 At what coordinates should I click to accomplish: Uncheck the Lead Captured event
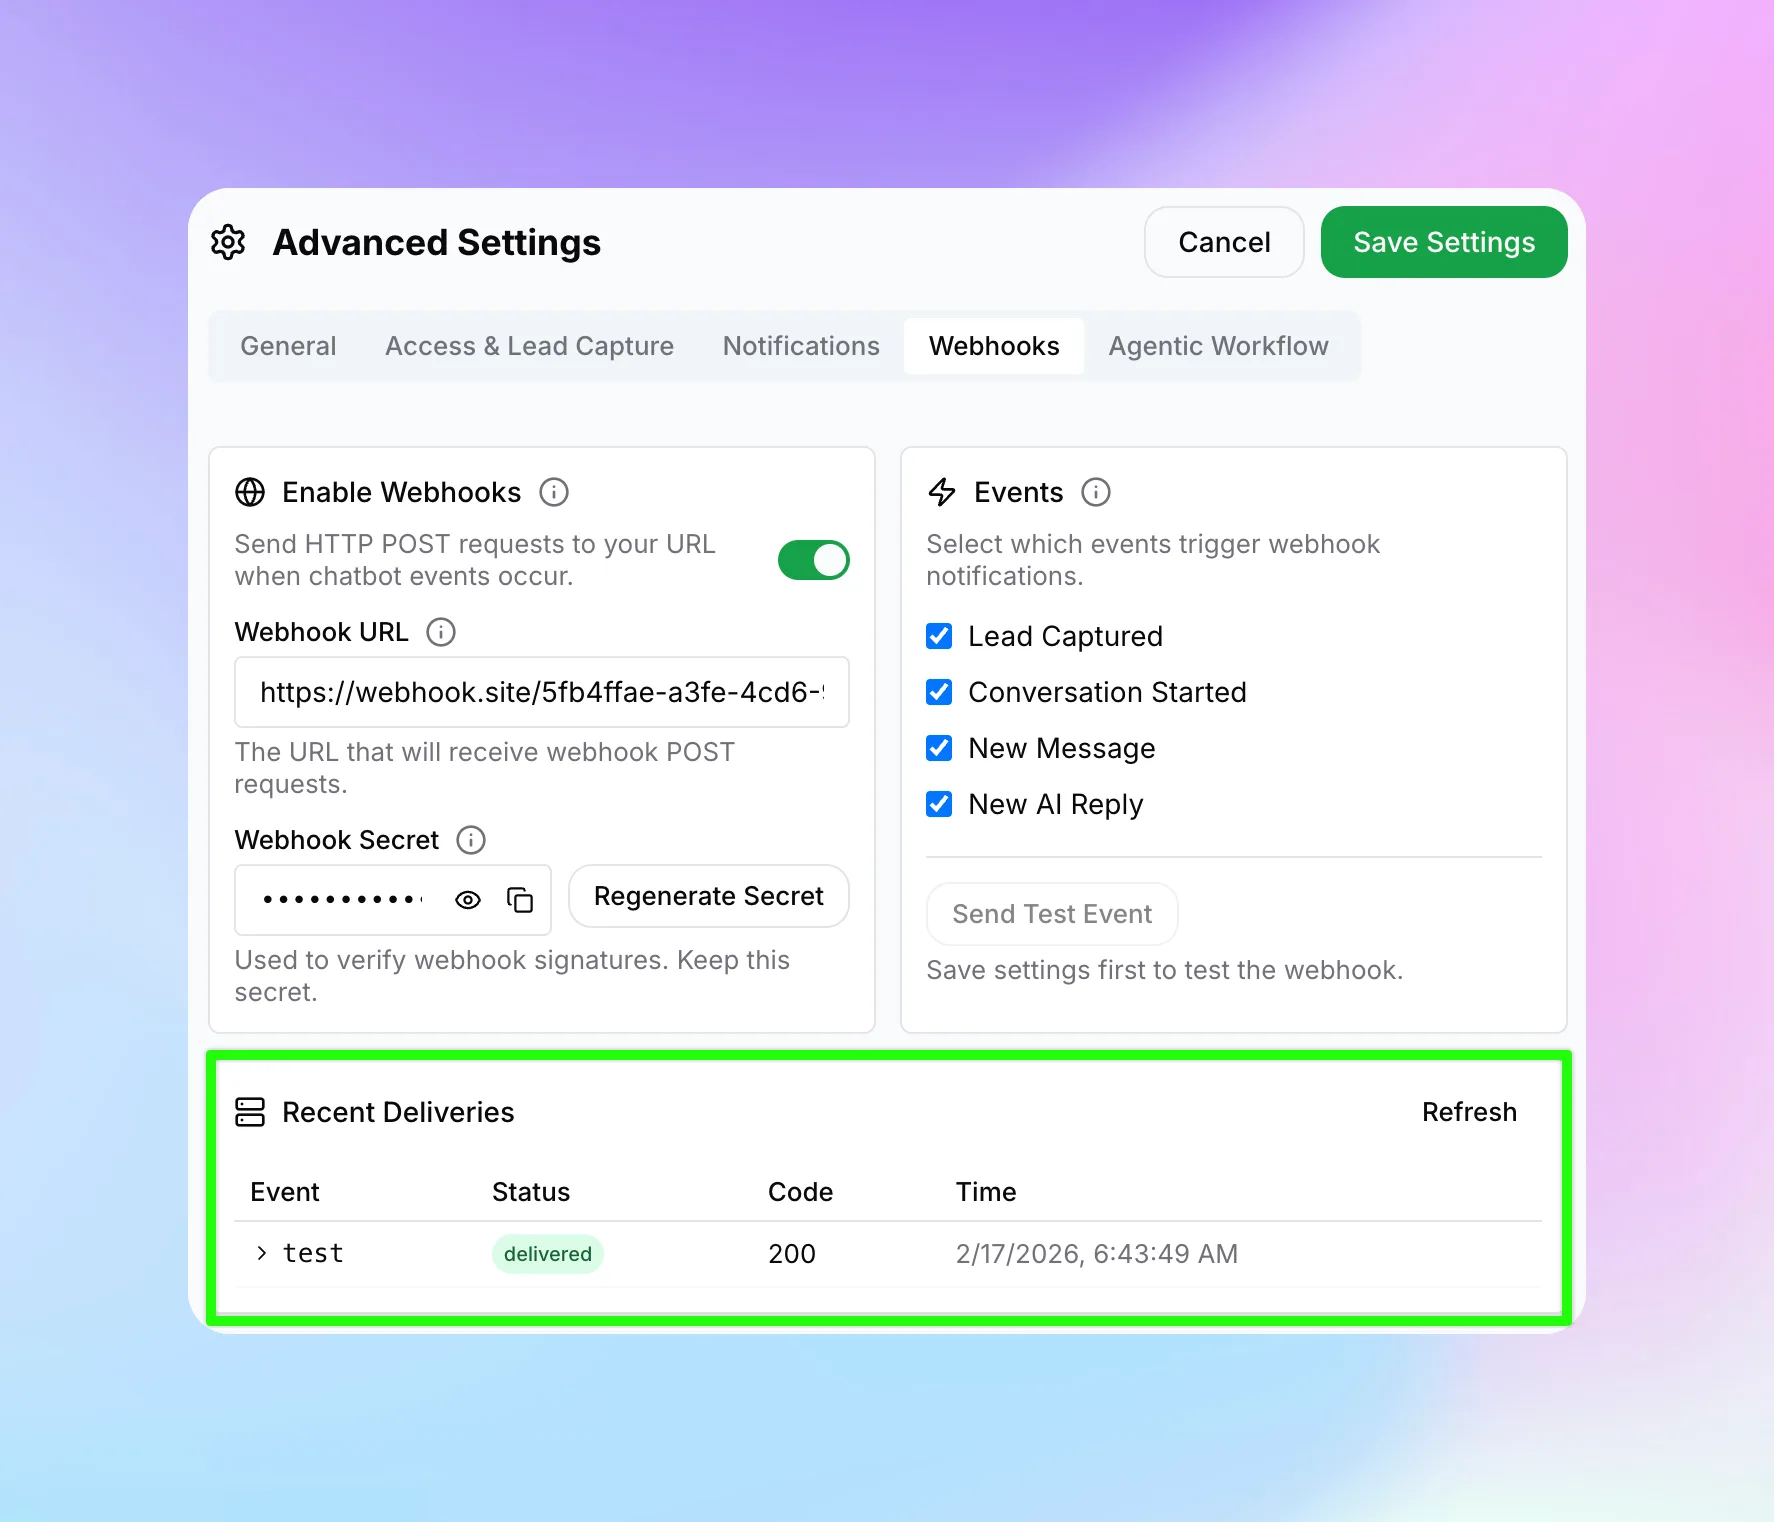click(x=938, y=636)
